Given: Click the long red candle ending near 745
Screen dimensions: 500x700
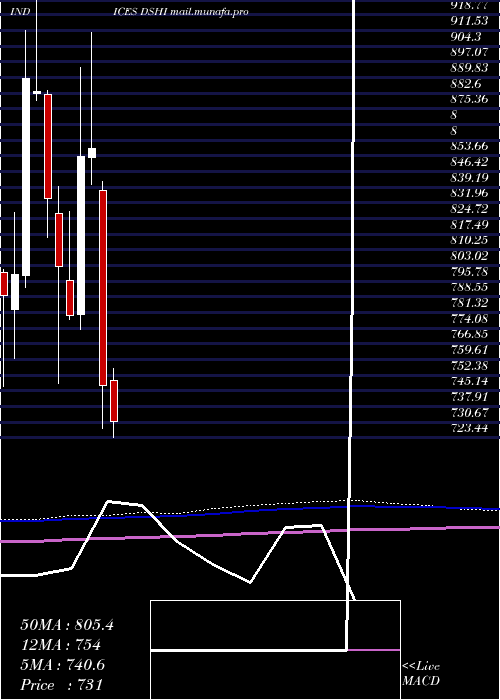Looking at the screenshot, I should [x=103, y=288].
